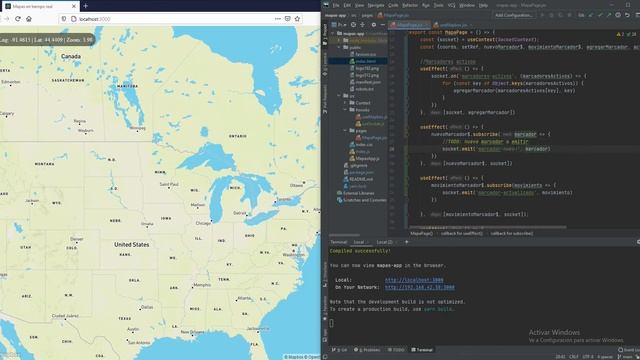Select the Local terminal session tab
640x360 pixels.
pos(361,242)
